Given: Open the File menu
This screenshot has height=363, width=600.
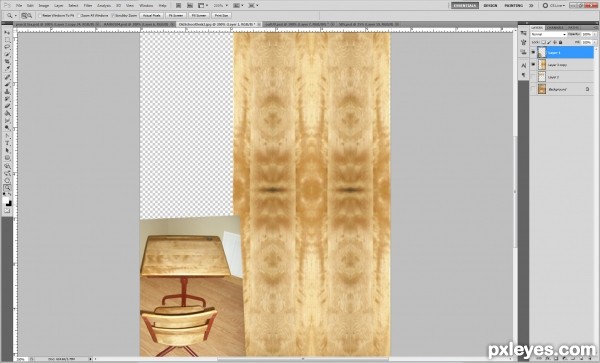Looking at the screenshot, I should 19,6.
